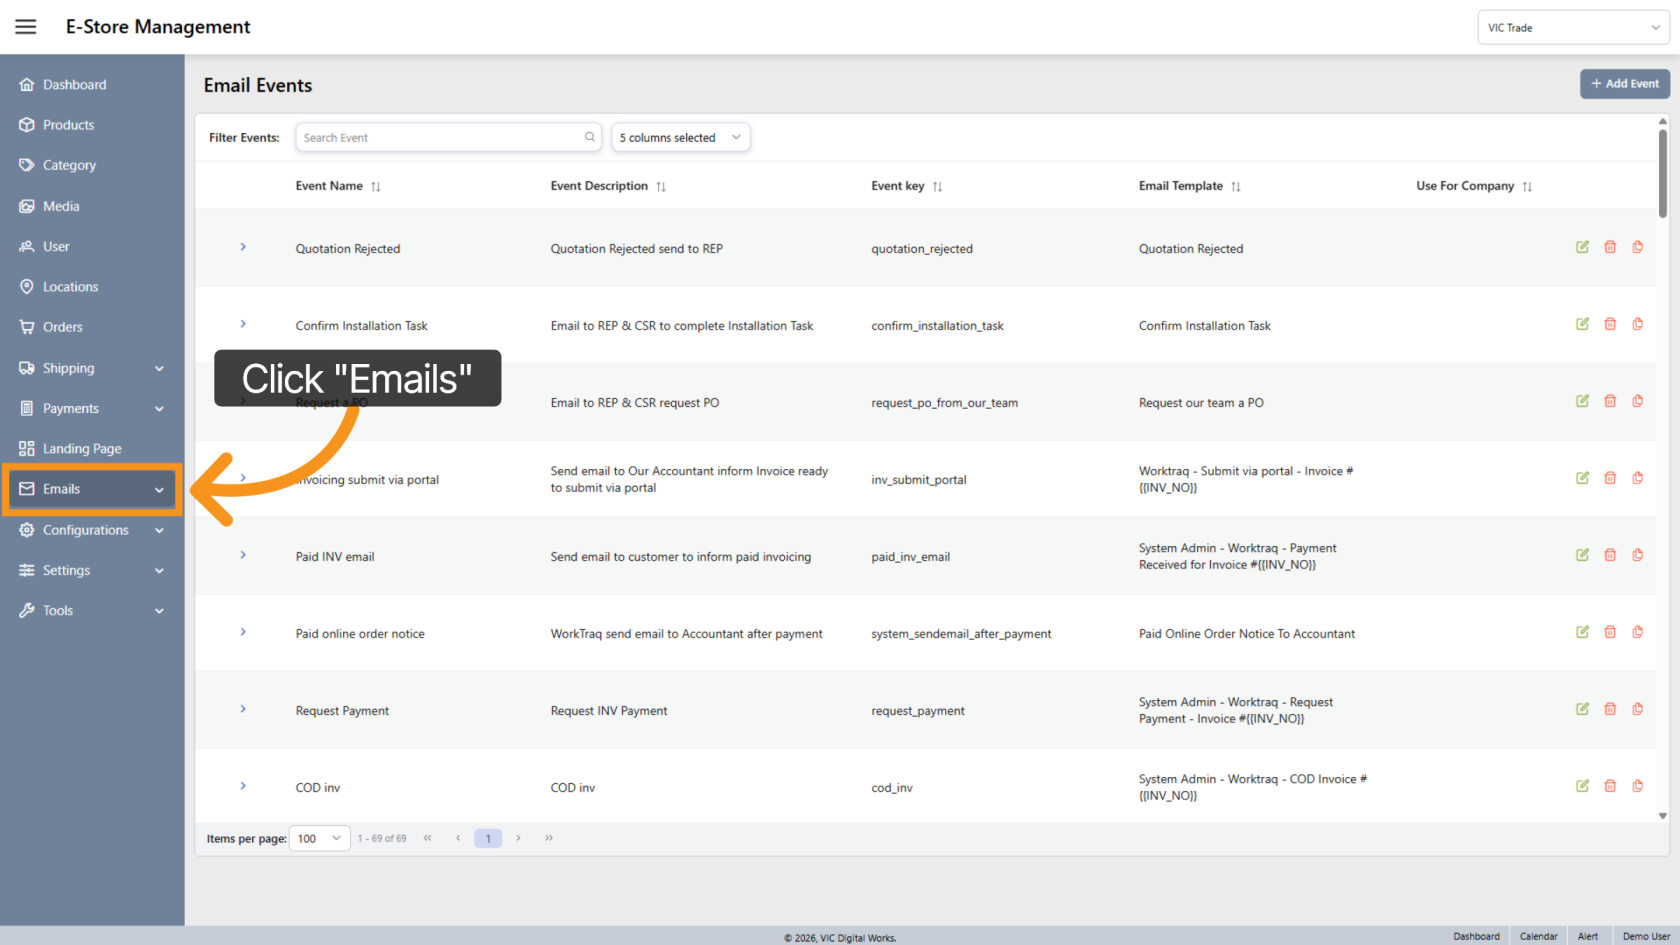Edit the Quotation Rejected event
This screenshot has height=945, width=1680.
(x=1582, y=246)
